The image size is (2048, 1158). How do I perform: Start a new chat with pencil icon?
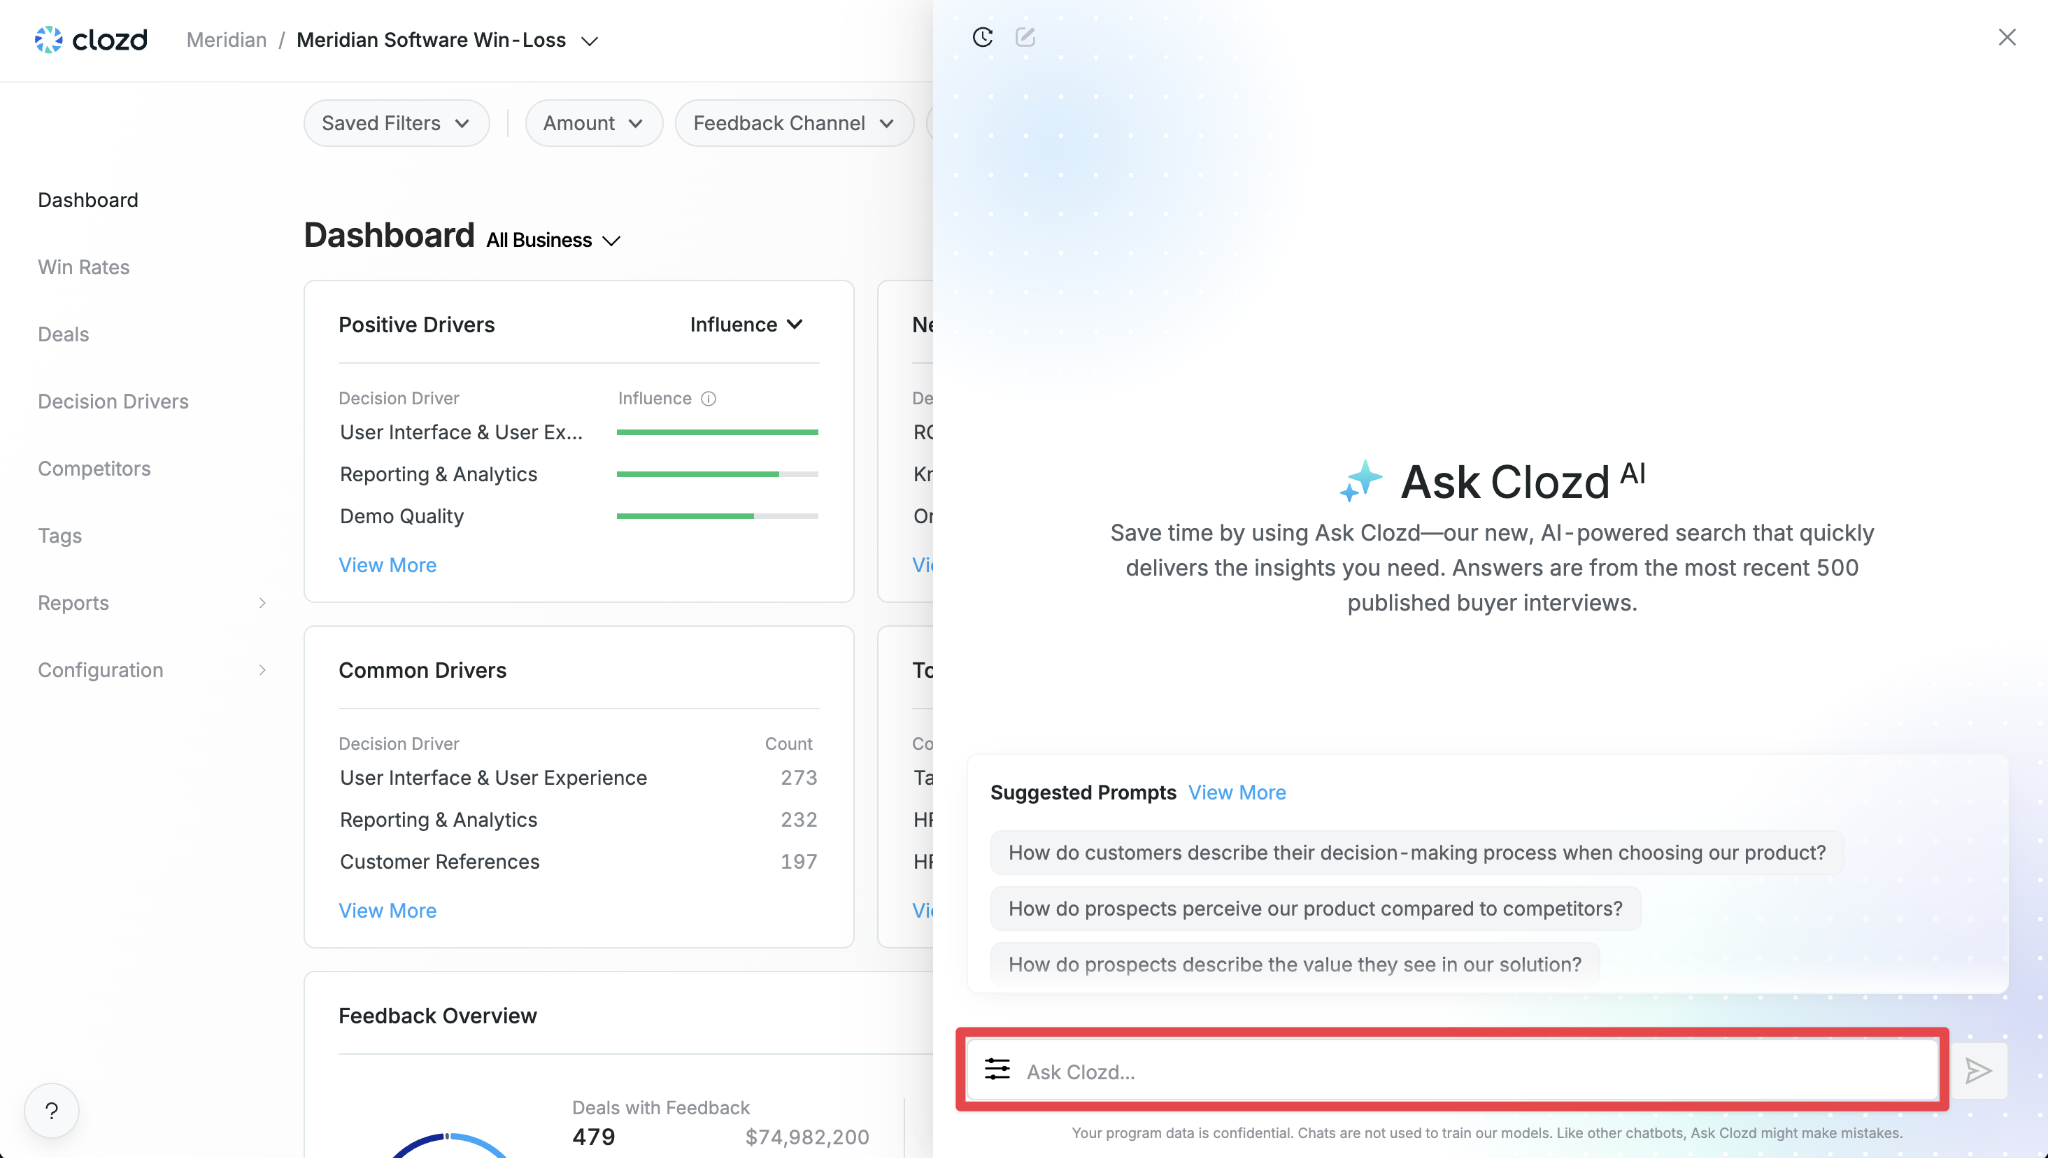click(1025, 37)
